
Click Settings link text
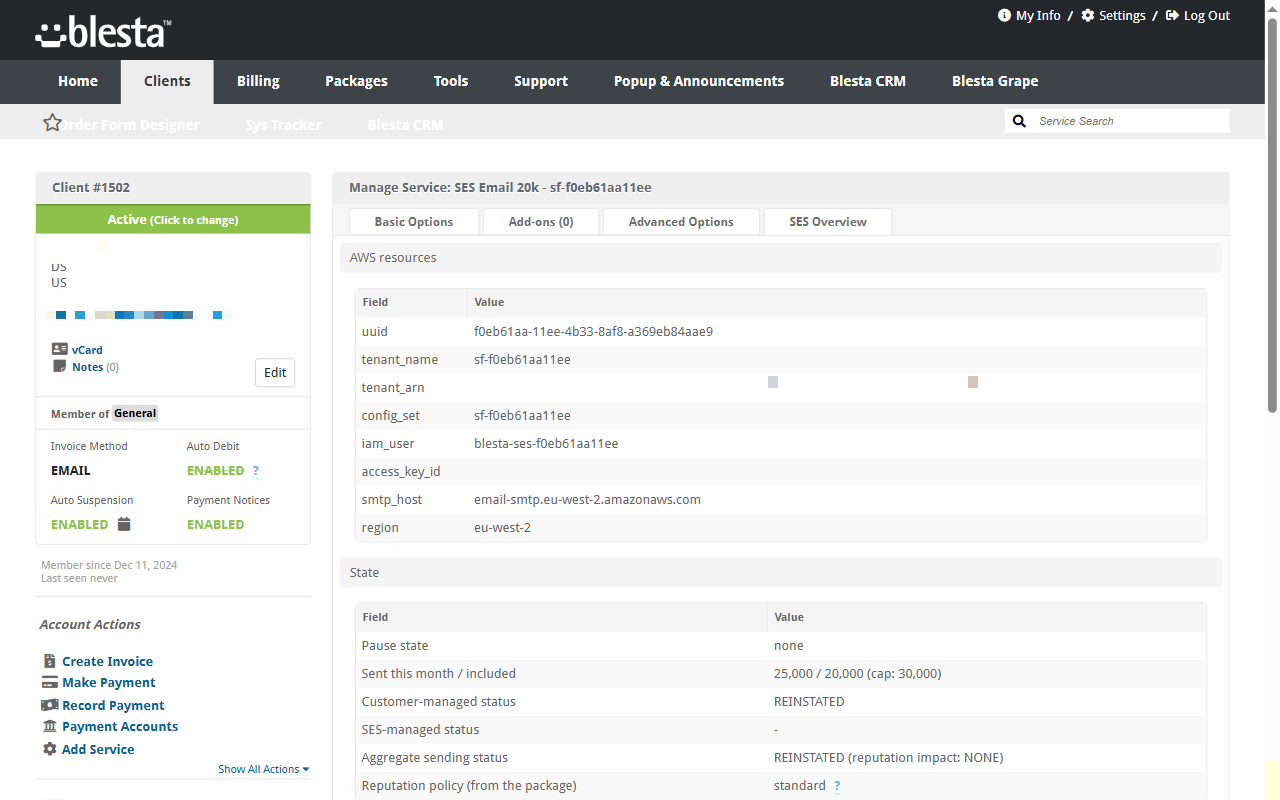1122,15
